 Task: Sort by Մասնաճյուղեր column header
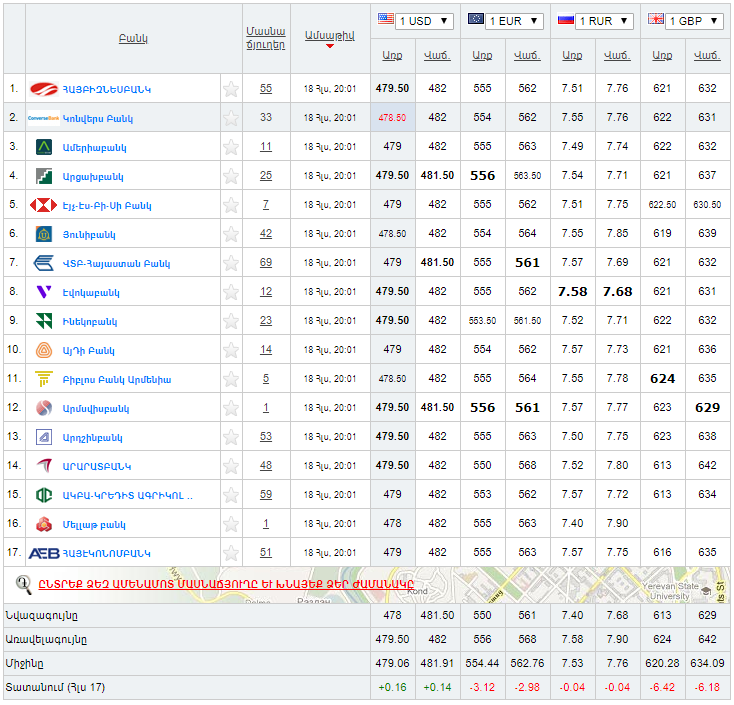[x=266, y=38]
